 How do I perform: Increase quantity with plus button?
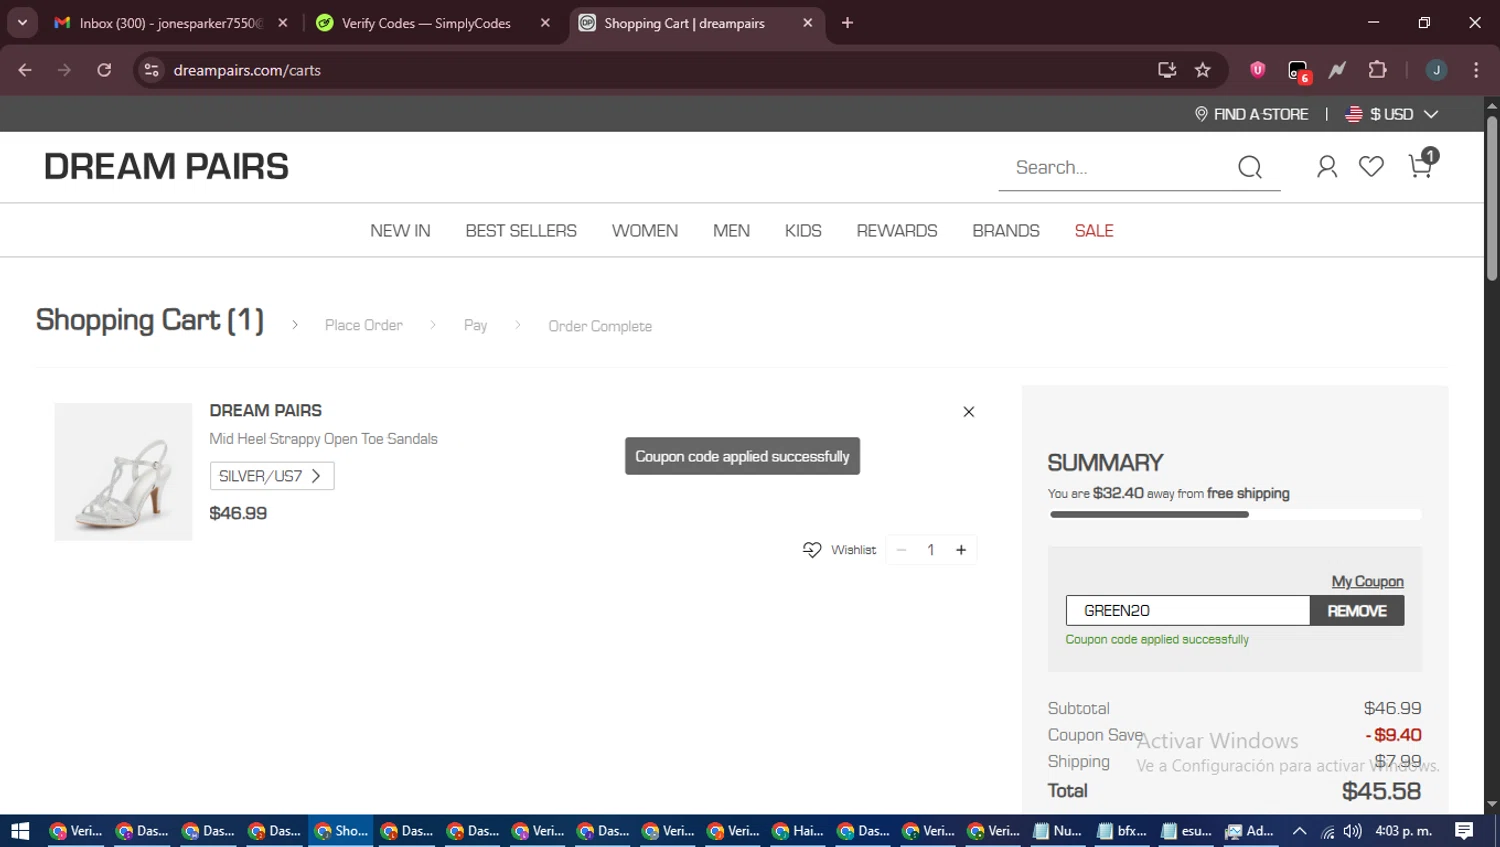click(x=961, y=550)
